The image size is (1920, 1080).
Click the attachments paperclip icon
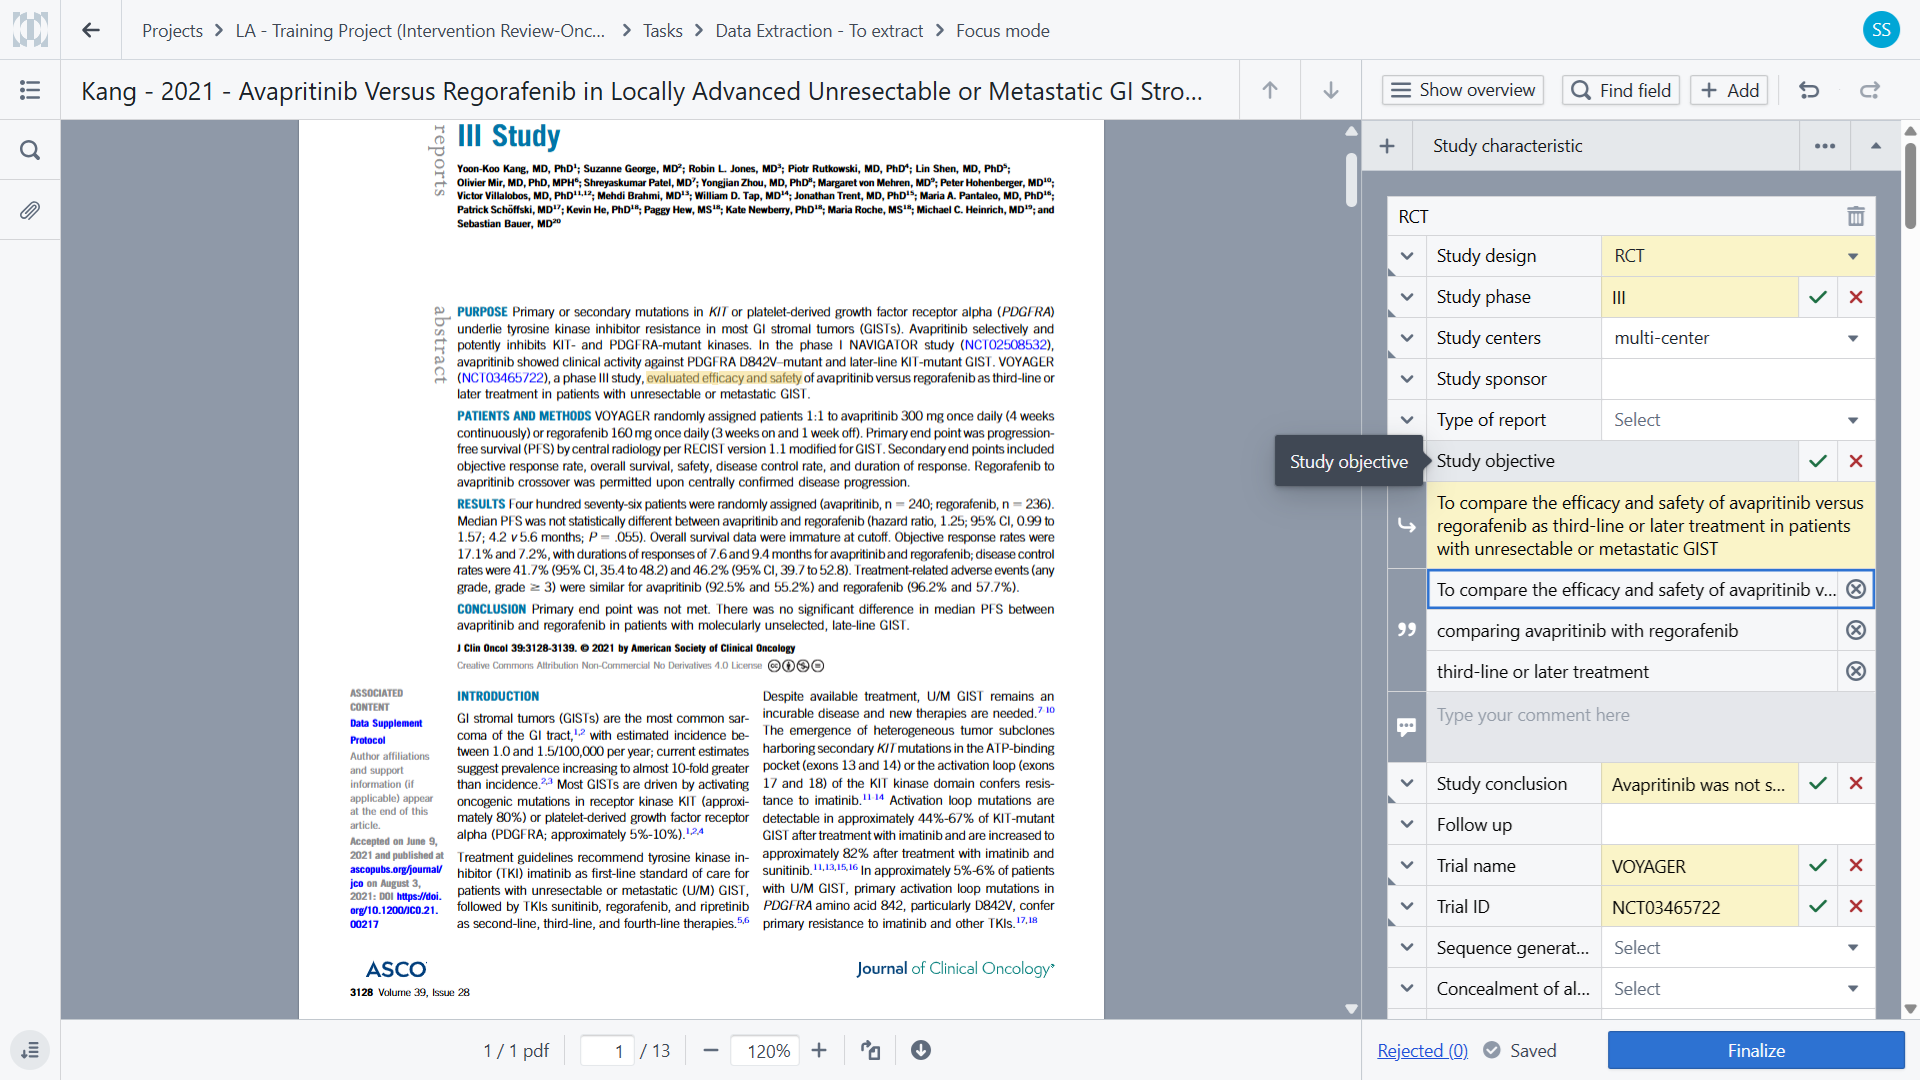coord(30,211)
